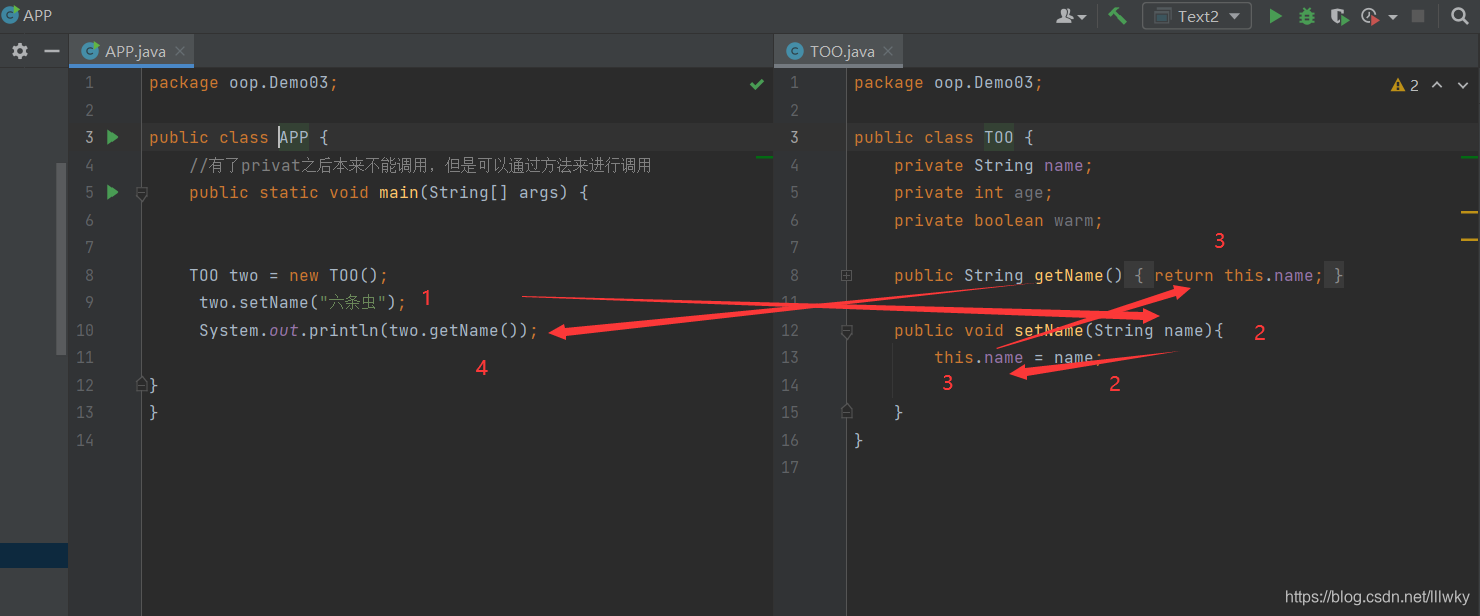Collapse the setName method fold marker on line 12
Viewport: 1480px width, 616px height.
click(x=846, y=331)
